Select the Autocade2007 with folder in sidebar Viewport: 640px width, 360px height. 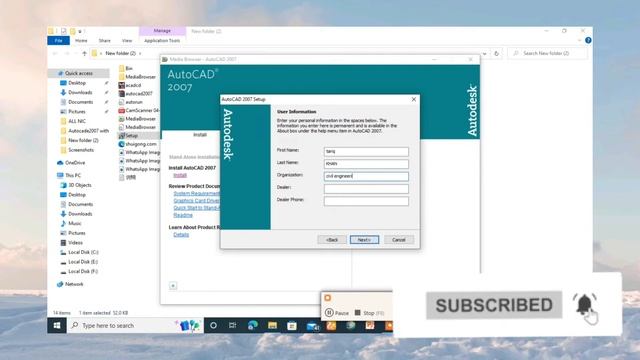point(88,131)
